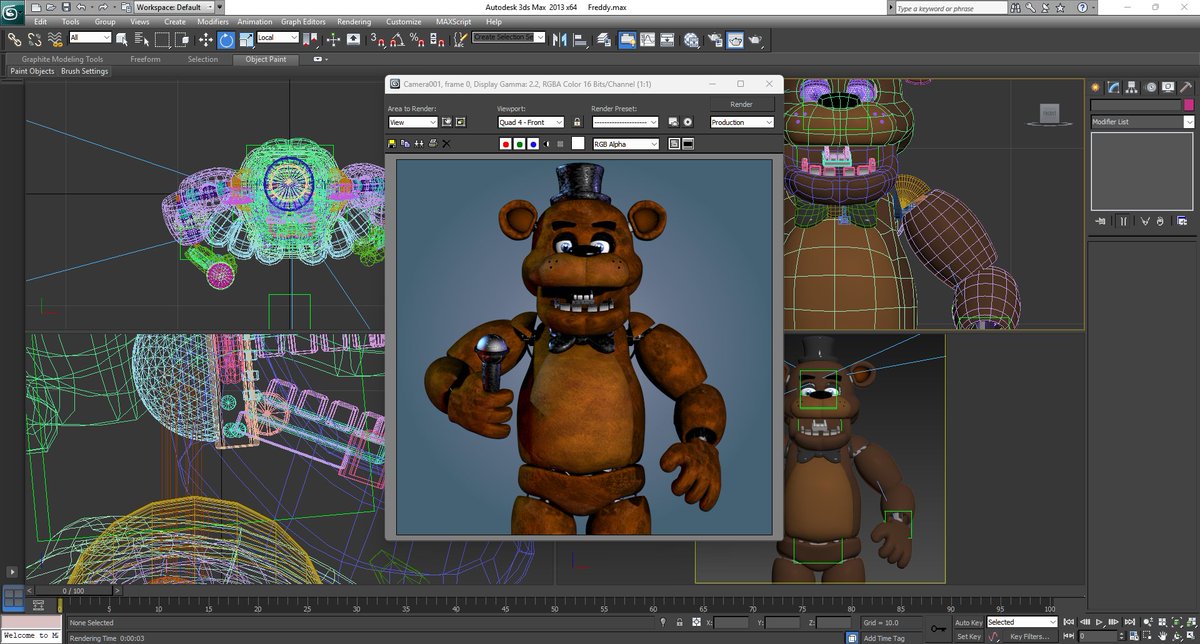Screen dimensions: 1200x644
Task: Open Create command panel tab
Action: (1097, 87)
